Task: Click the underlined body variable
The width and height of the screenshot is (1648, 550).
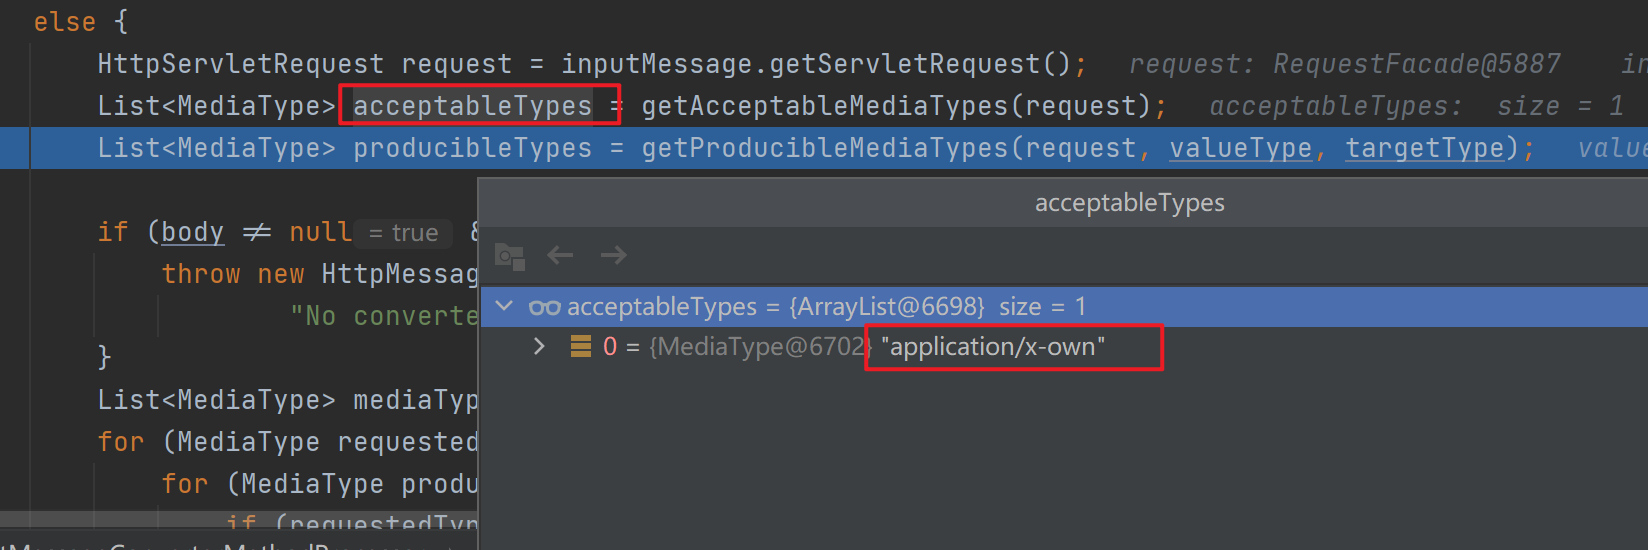Action: pyautogui.click(x=192, y=232)
